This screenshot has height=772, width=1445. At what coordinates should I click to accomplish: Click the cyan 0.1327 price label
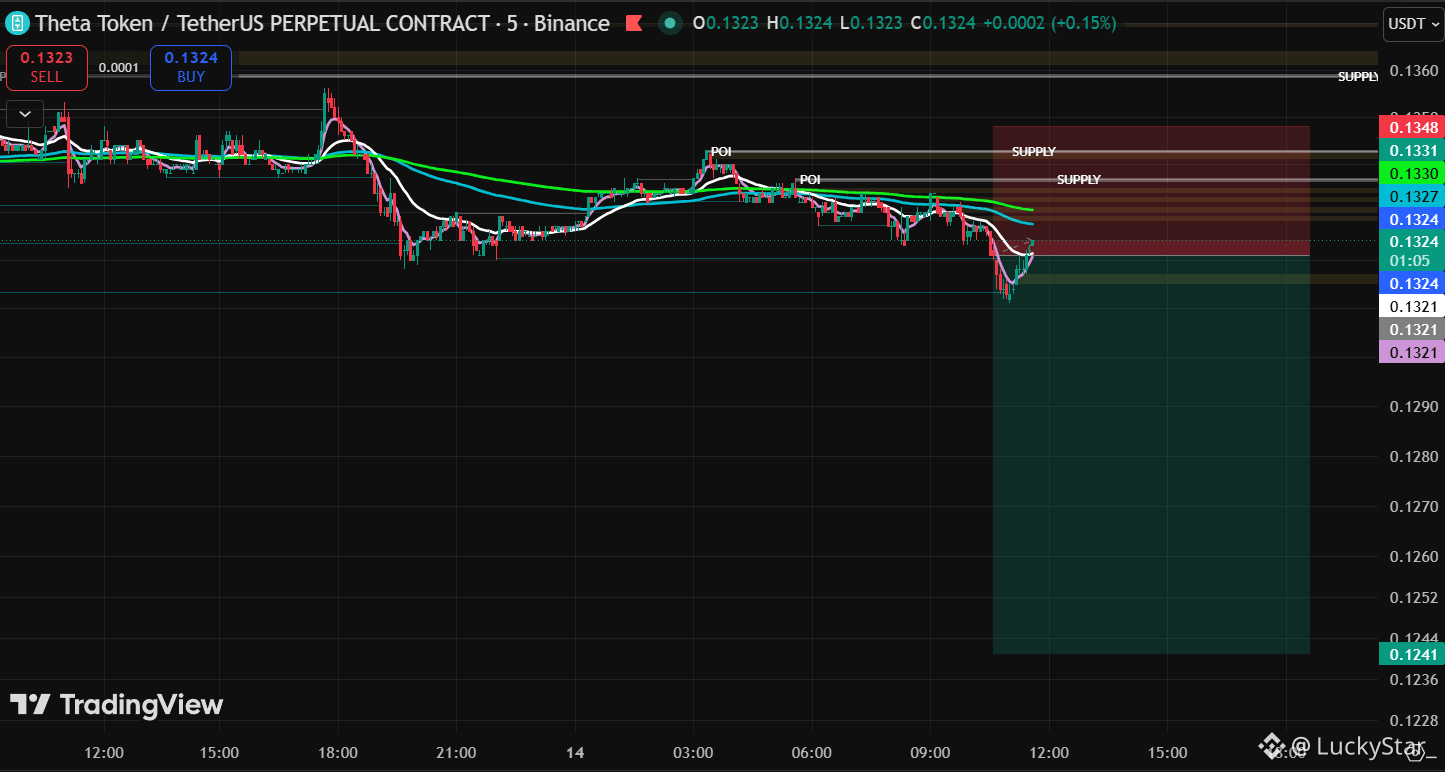coord(1411,196)
